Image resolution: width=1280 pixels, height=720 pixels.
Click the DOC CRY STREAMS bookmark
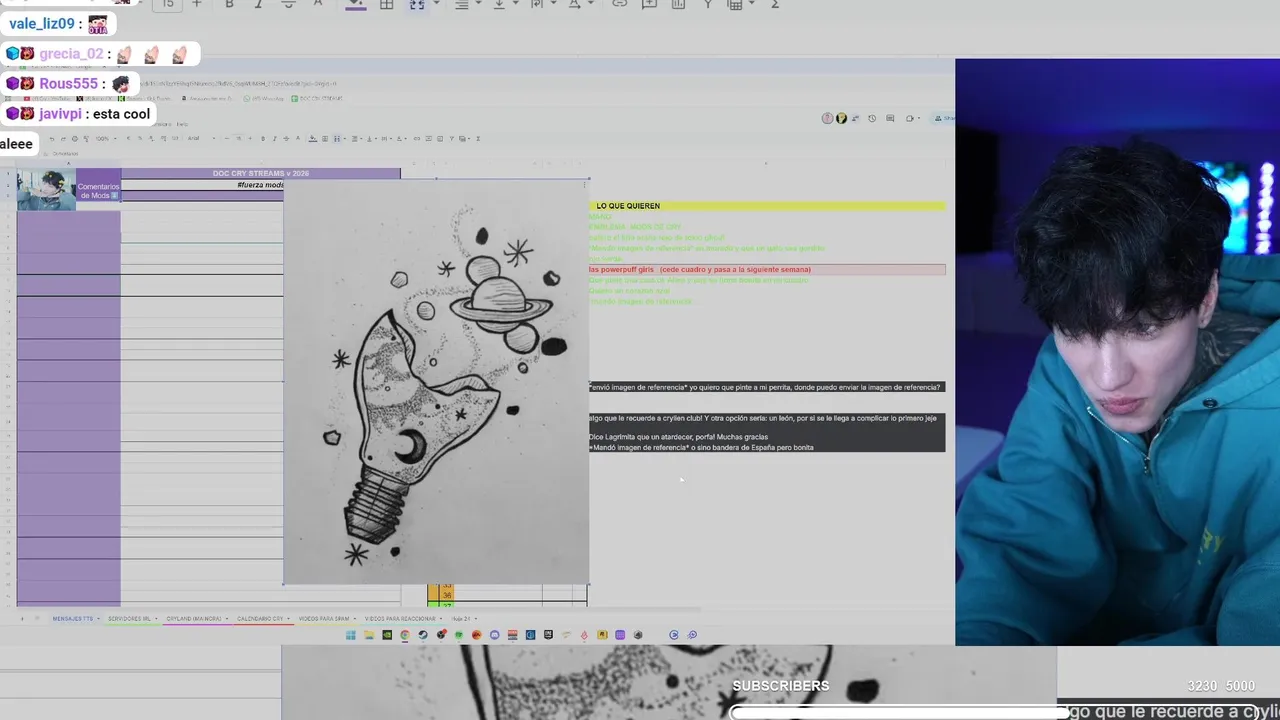tap(317, 98)
